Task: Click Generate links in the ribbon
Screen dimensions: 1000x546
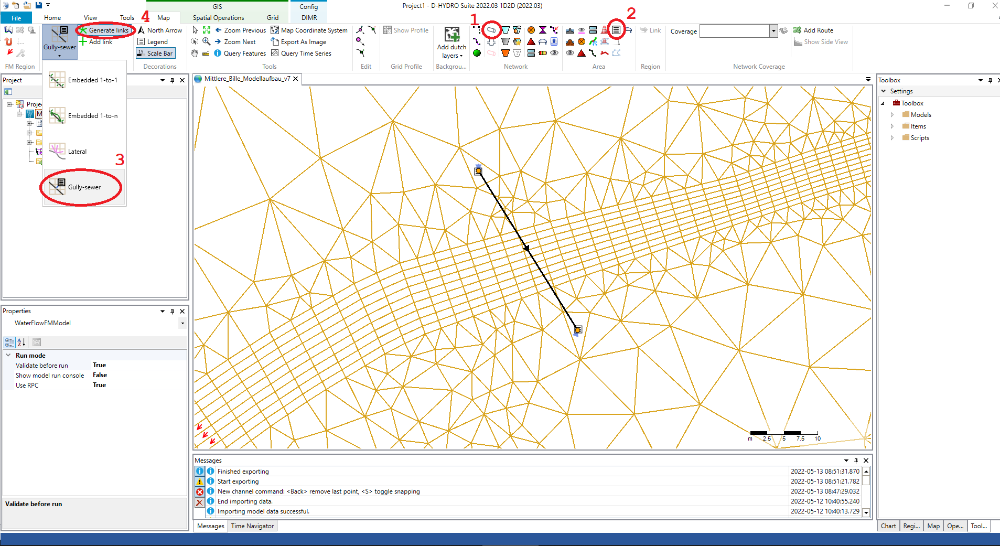Action: [x=104, y=30]
